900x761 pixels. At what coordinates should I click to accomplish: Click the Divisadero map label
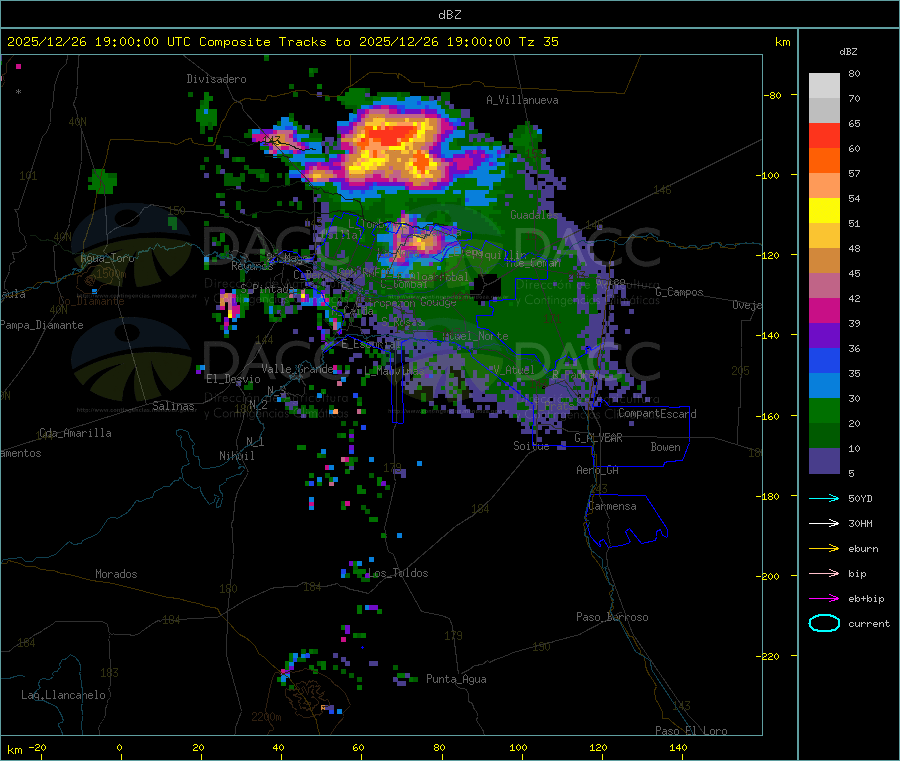(216, 79)
